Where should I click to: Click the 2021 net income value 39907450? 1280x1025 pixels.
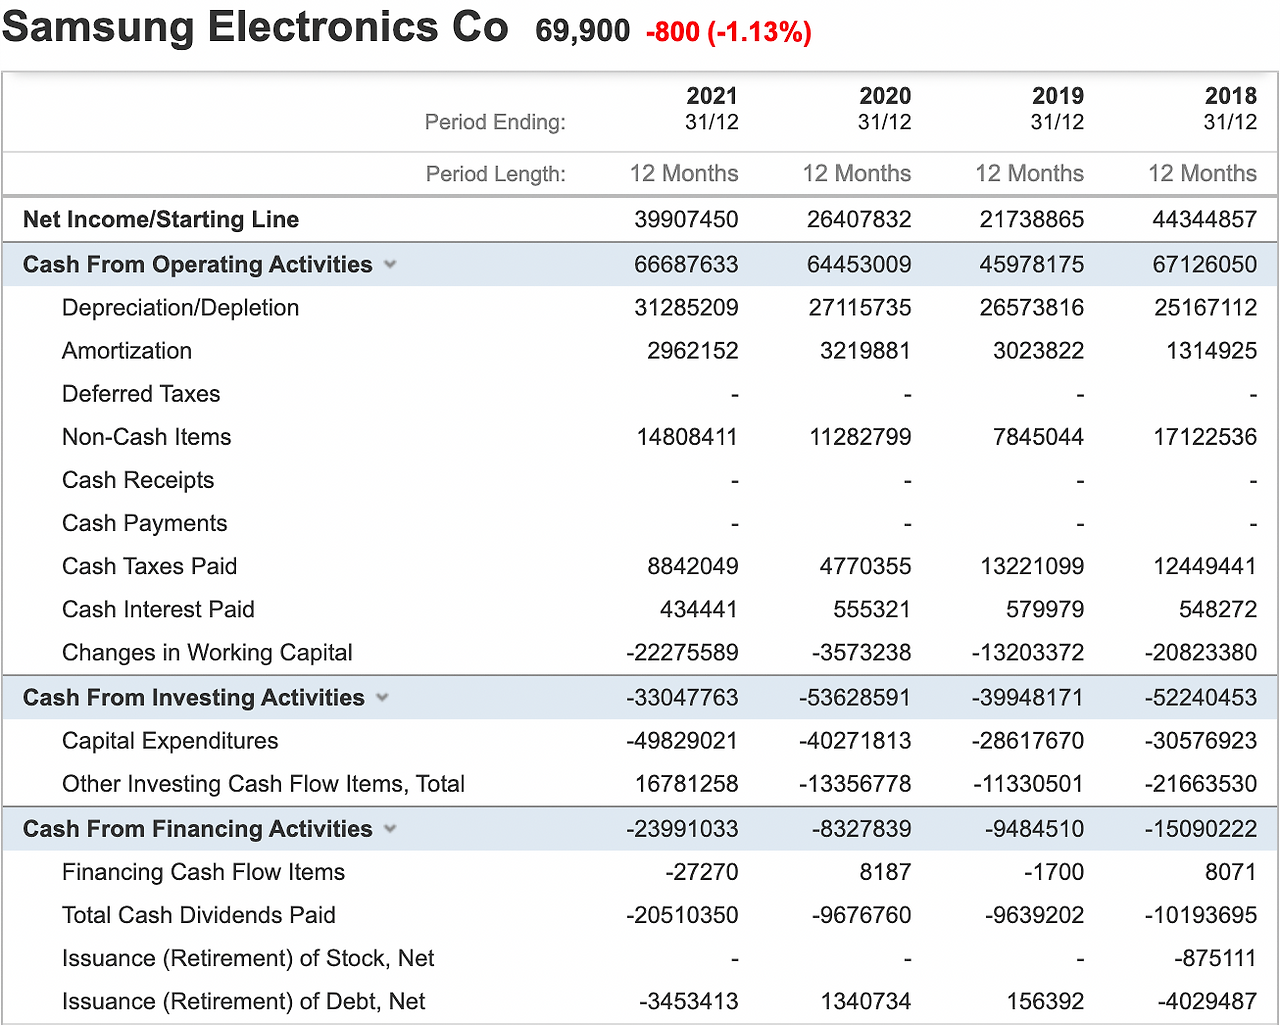tap(686, 219)
